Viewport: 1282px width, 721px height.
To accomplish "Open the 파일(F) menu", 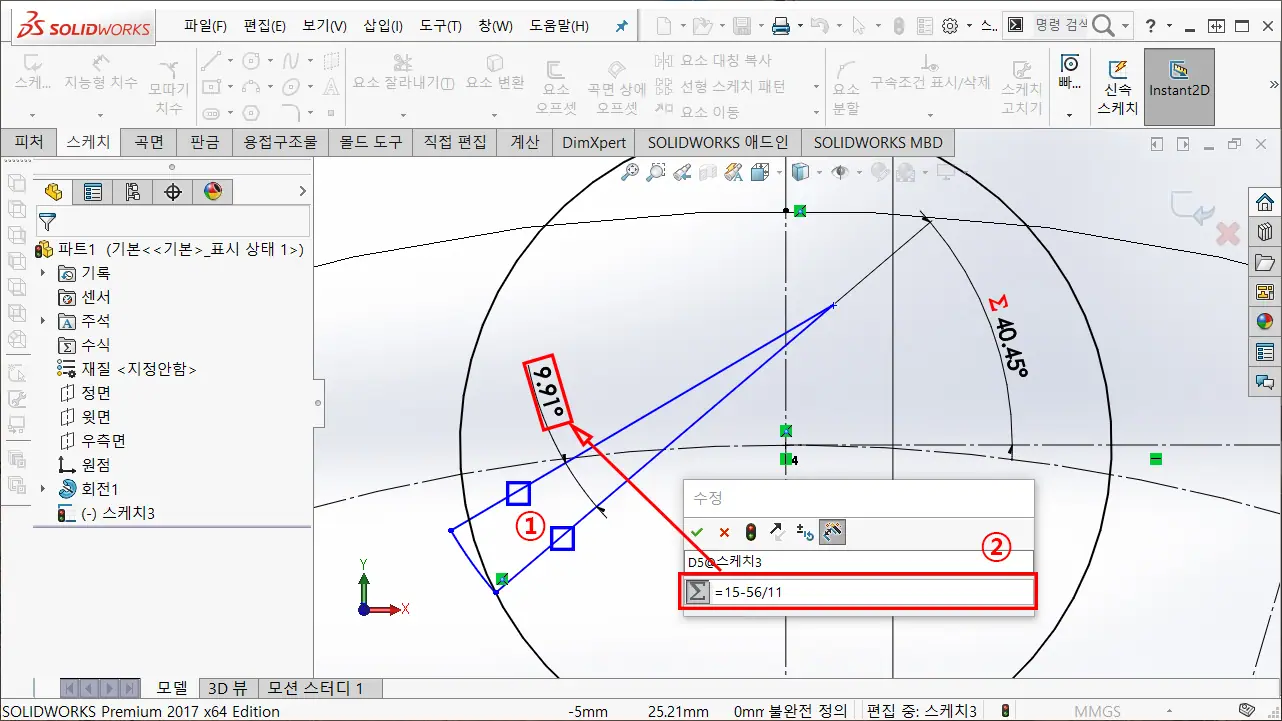I will click(205, 26).
